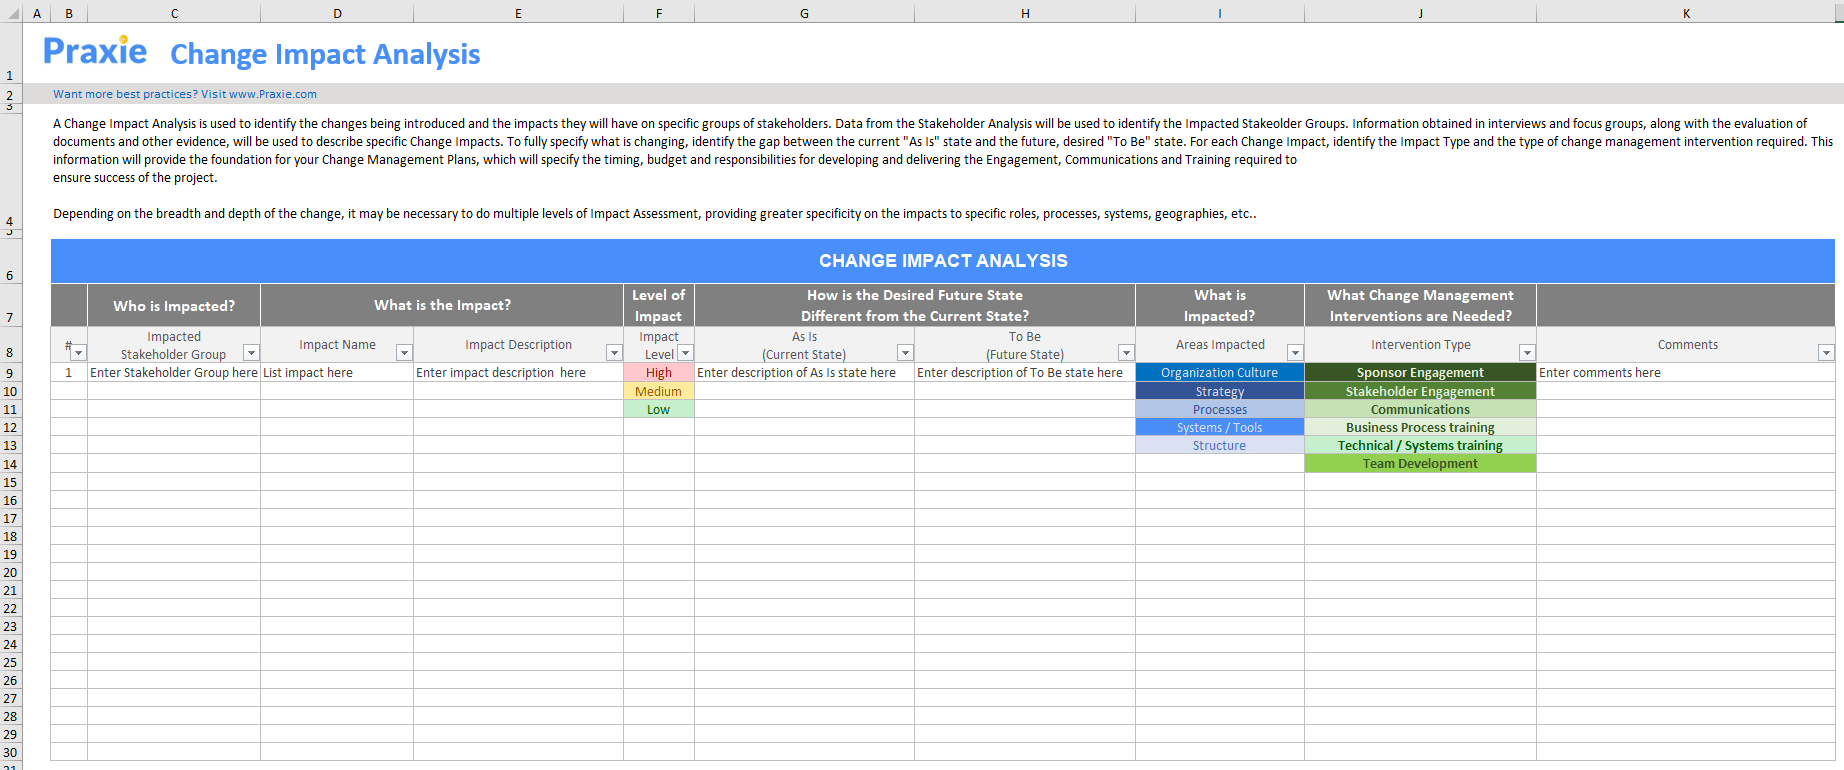The image size is (1844, 770).
Task: Select row 20 header
Action: tap(10, 572)
